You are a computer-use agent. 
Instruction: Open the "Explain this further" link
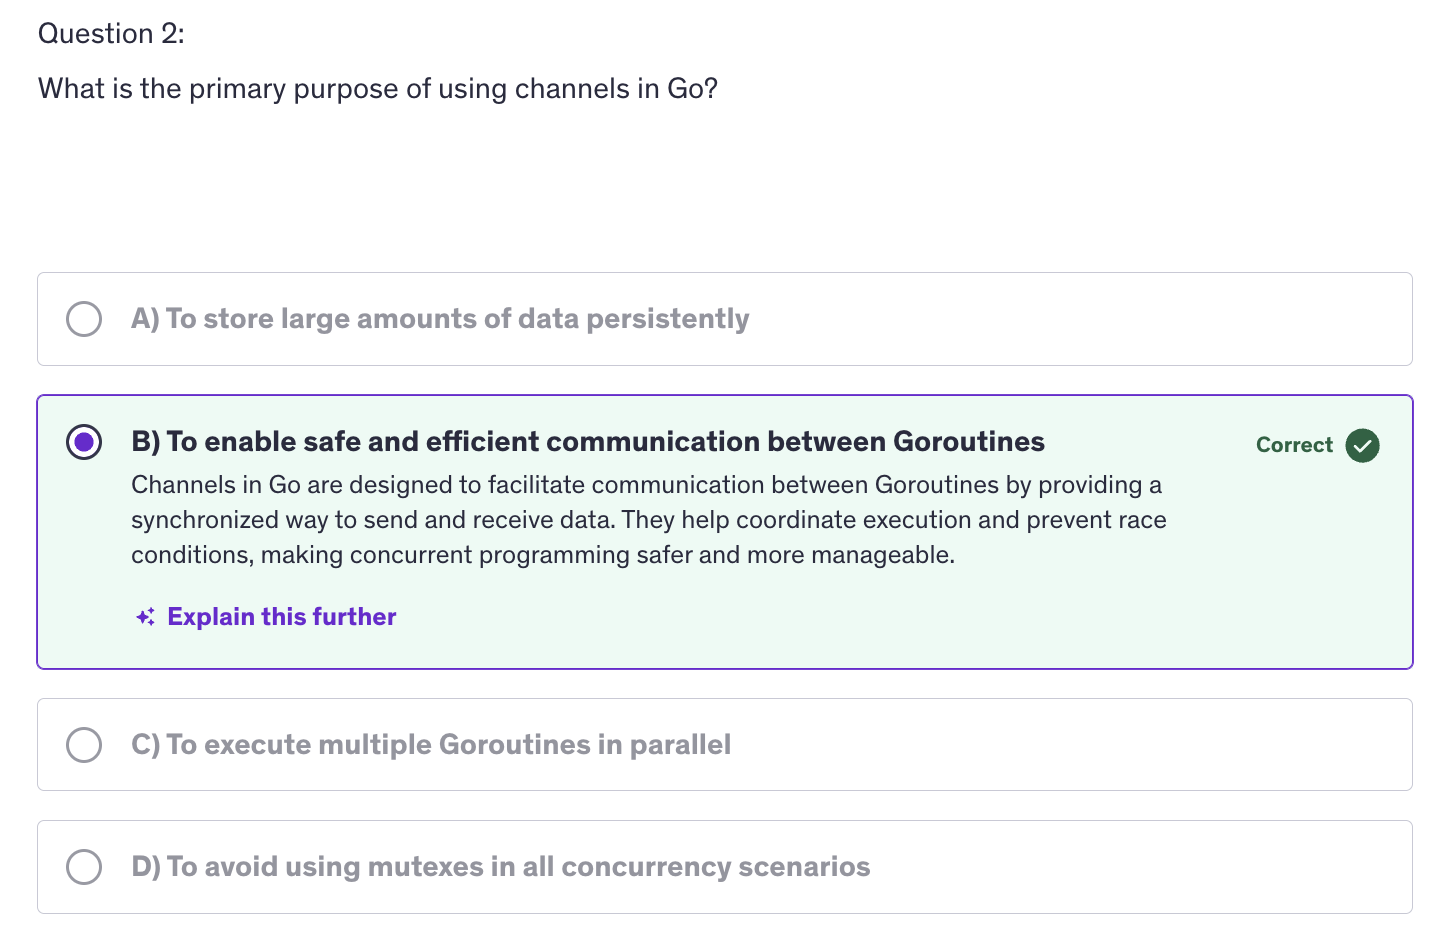282,617
